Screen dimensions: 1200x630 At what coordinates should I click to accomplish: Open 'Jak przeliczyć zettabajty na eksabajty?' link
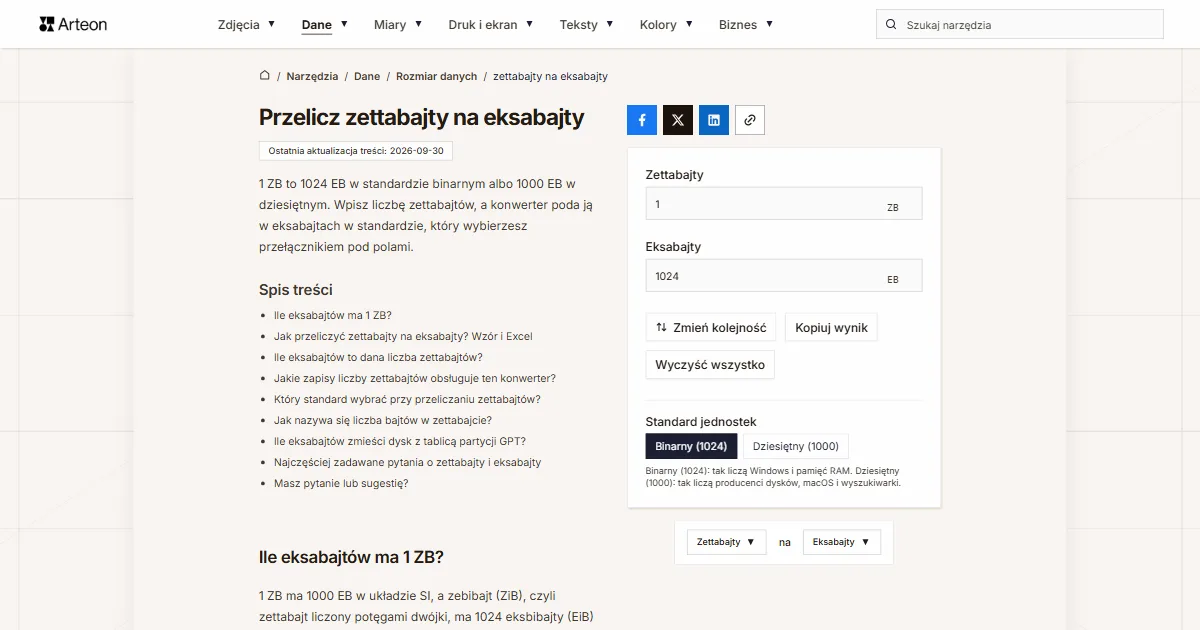tap(403, 336)
